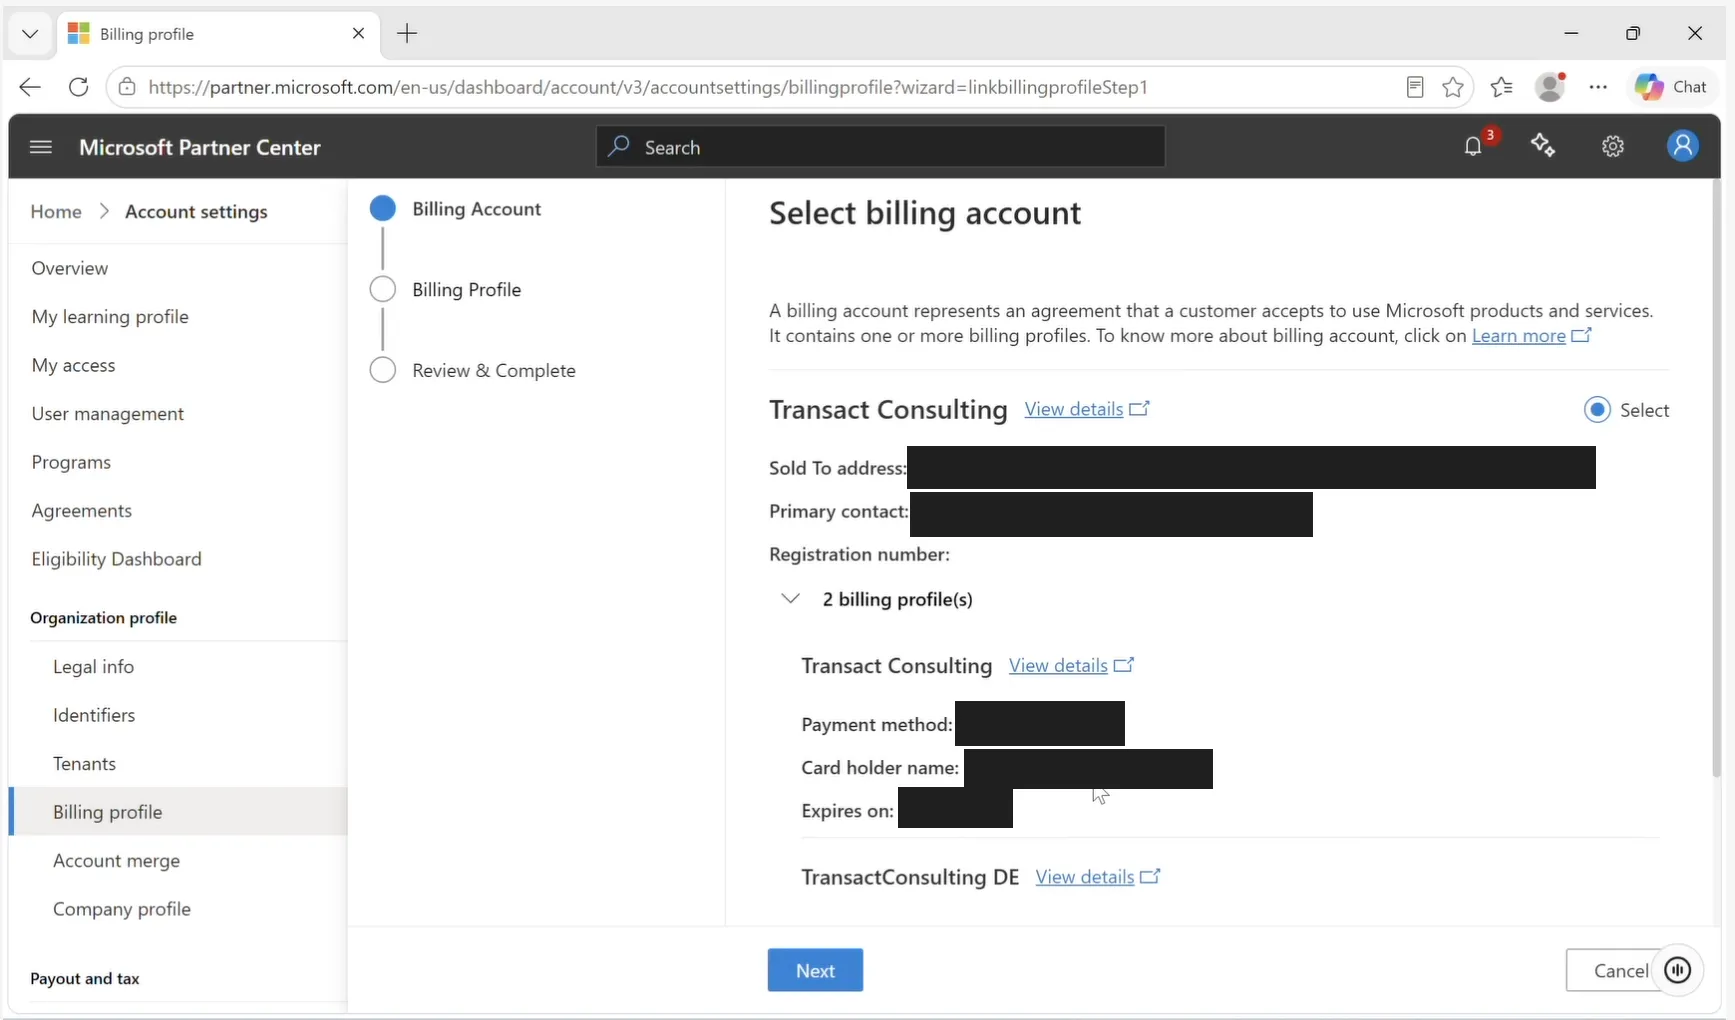
Task: Open the settings gear in Partner Center header
Action: pos(1613,147)
